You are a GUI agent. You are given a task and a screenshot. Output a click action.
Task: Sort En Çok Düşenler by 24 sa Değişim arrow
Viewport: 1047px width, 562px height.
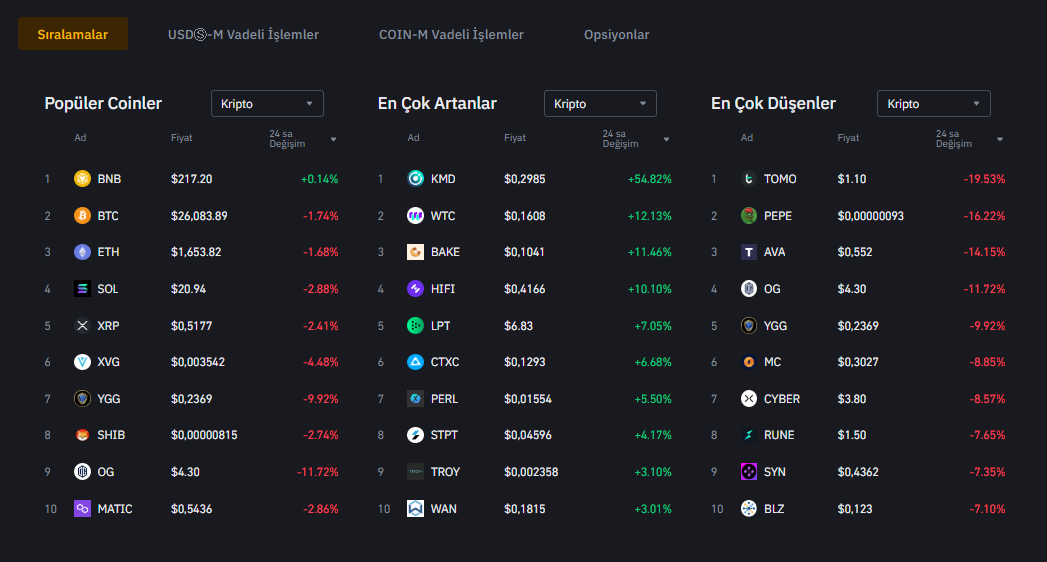click(1000, 139)
